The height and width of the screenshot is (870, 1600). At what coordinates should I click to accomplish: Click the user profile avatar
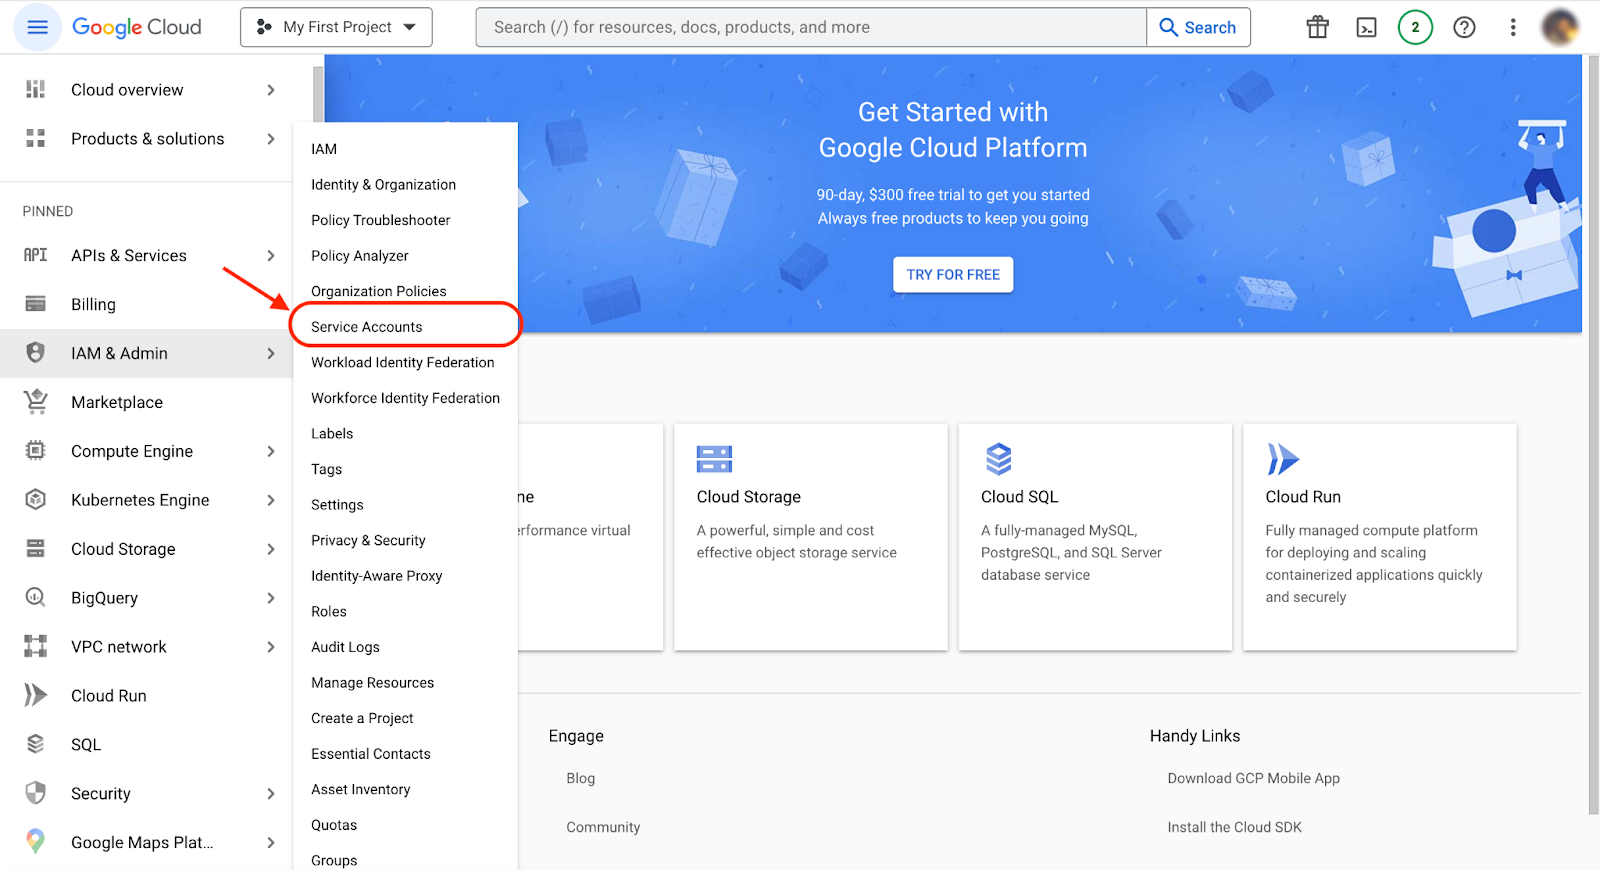[1559, 27]
